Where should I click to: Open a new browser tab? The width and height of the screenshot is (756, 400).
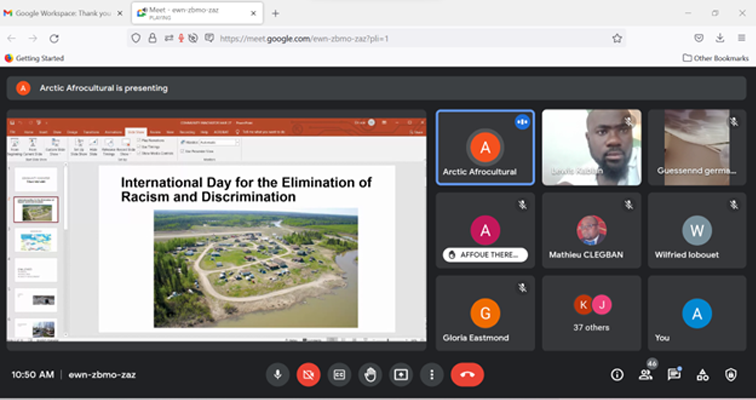tap(276, 13)
